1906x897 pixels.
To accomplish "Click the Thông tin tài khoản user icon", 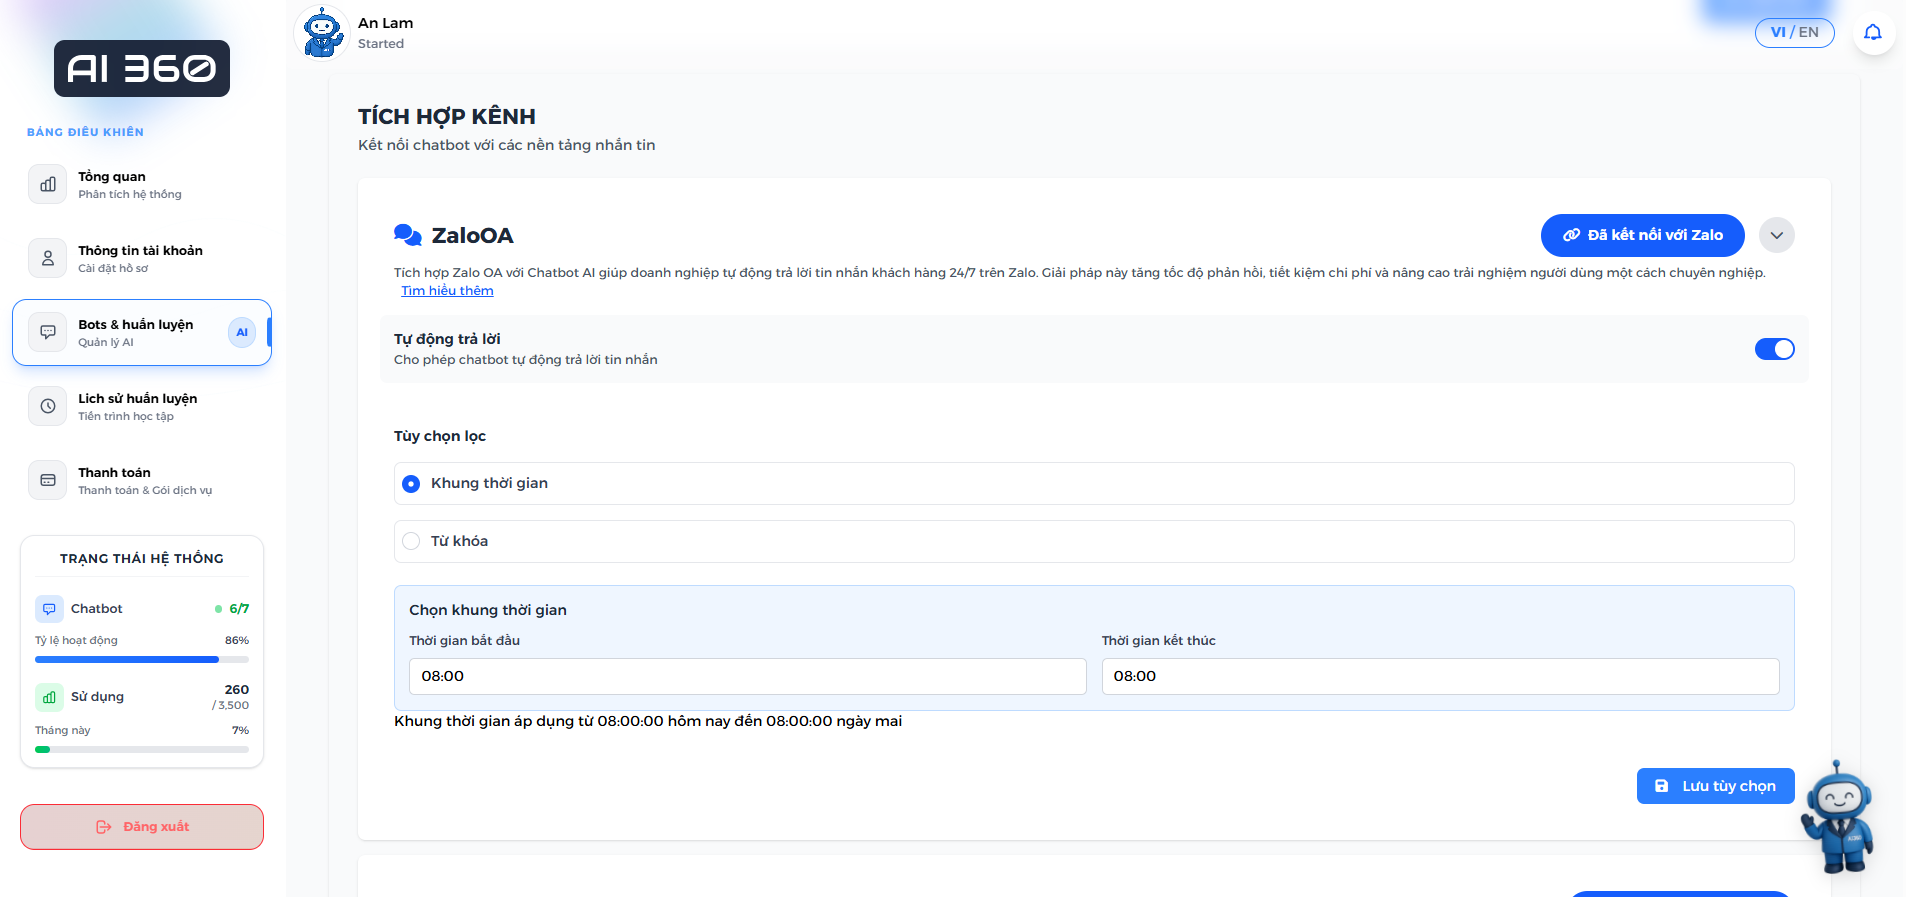I will coord(48,258).
